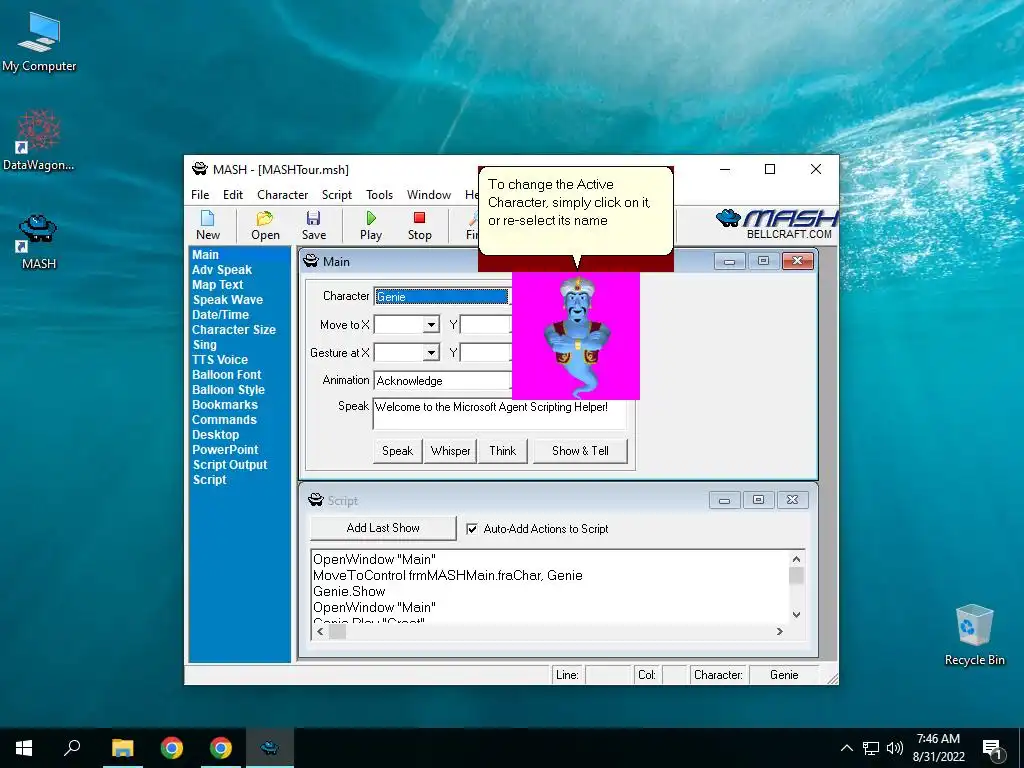Open the Tools menu
This screenshot has width=1024, height=768.
pyautogui.click(x=379, y=195)
